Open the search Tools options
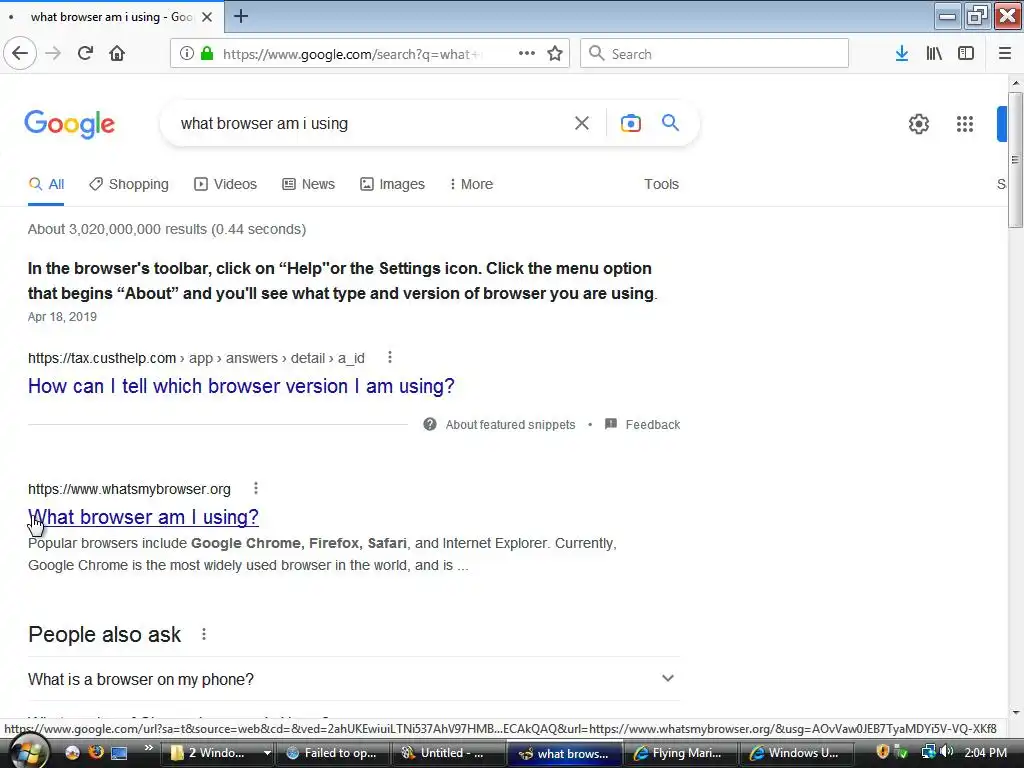Screen dimensions: 1024x768 (662, 184)
